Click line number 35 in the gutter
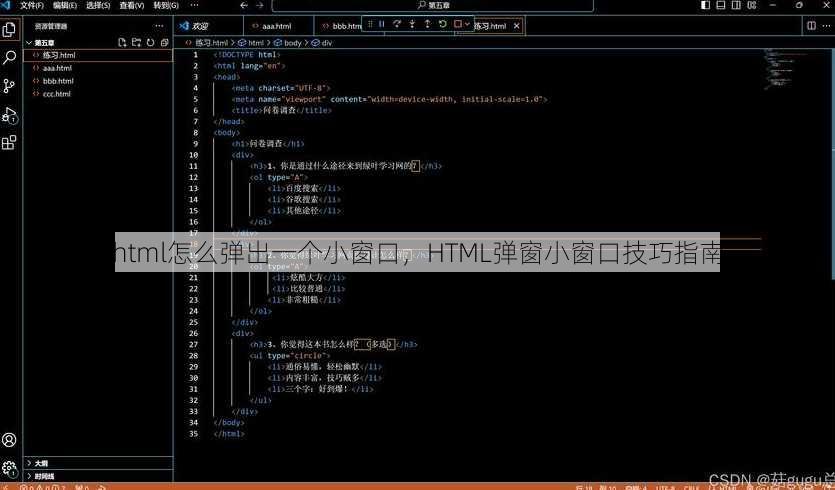835x490 pixels. tap(193, 434)
